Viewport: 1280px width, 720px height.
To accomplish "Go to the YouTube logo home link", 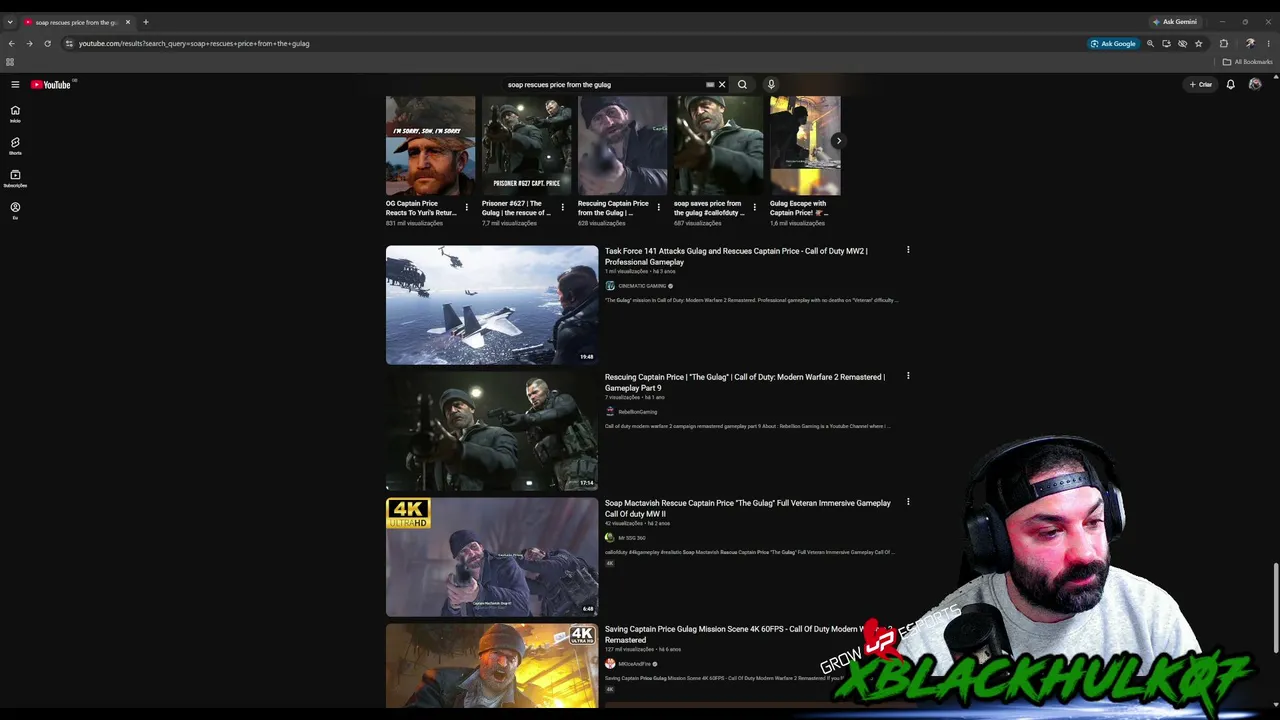I will (50, 85).
